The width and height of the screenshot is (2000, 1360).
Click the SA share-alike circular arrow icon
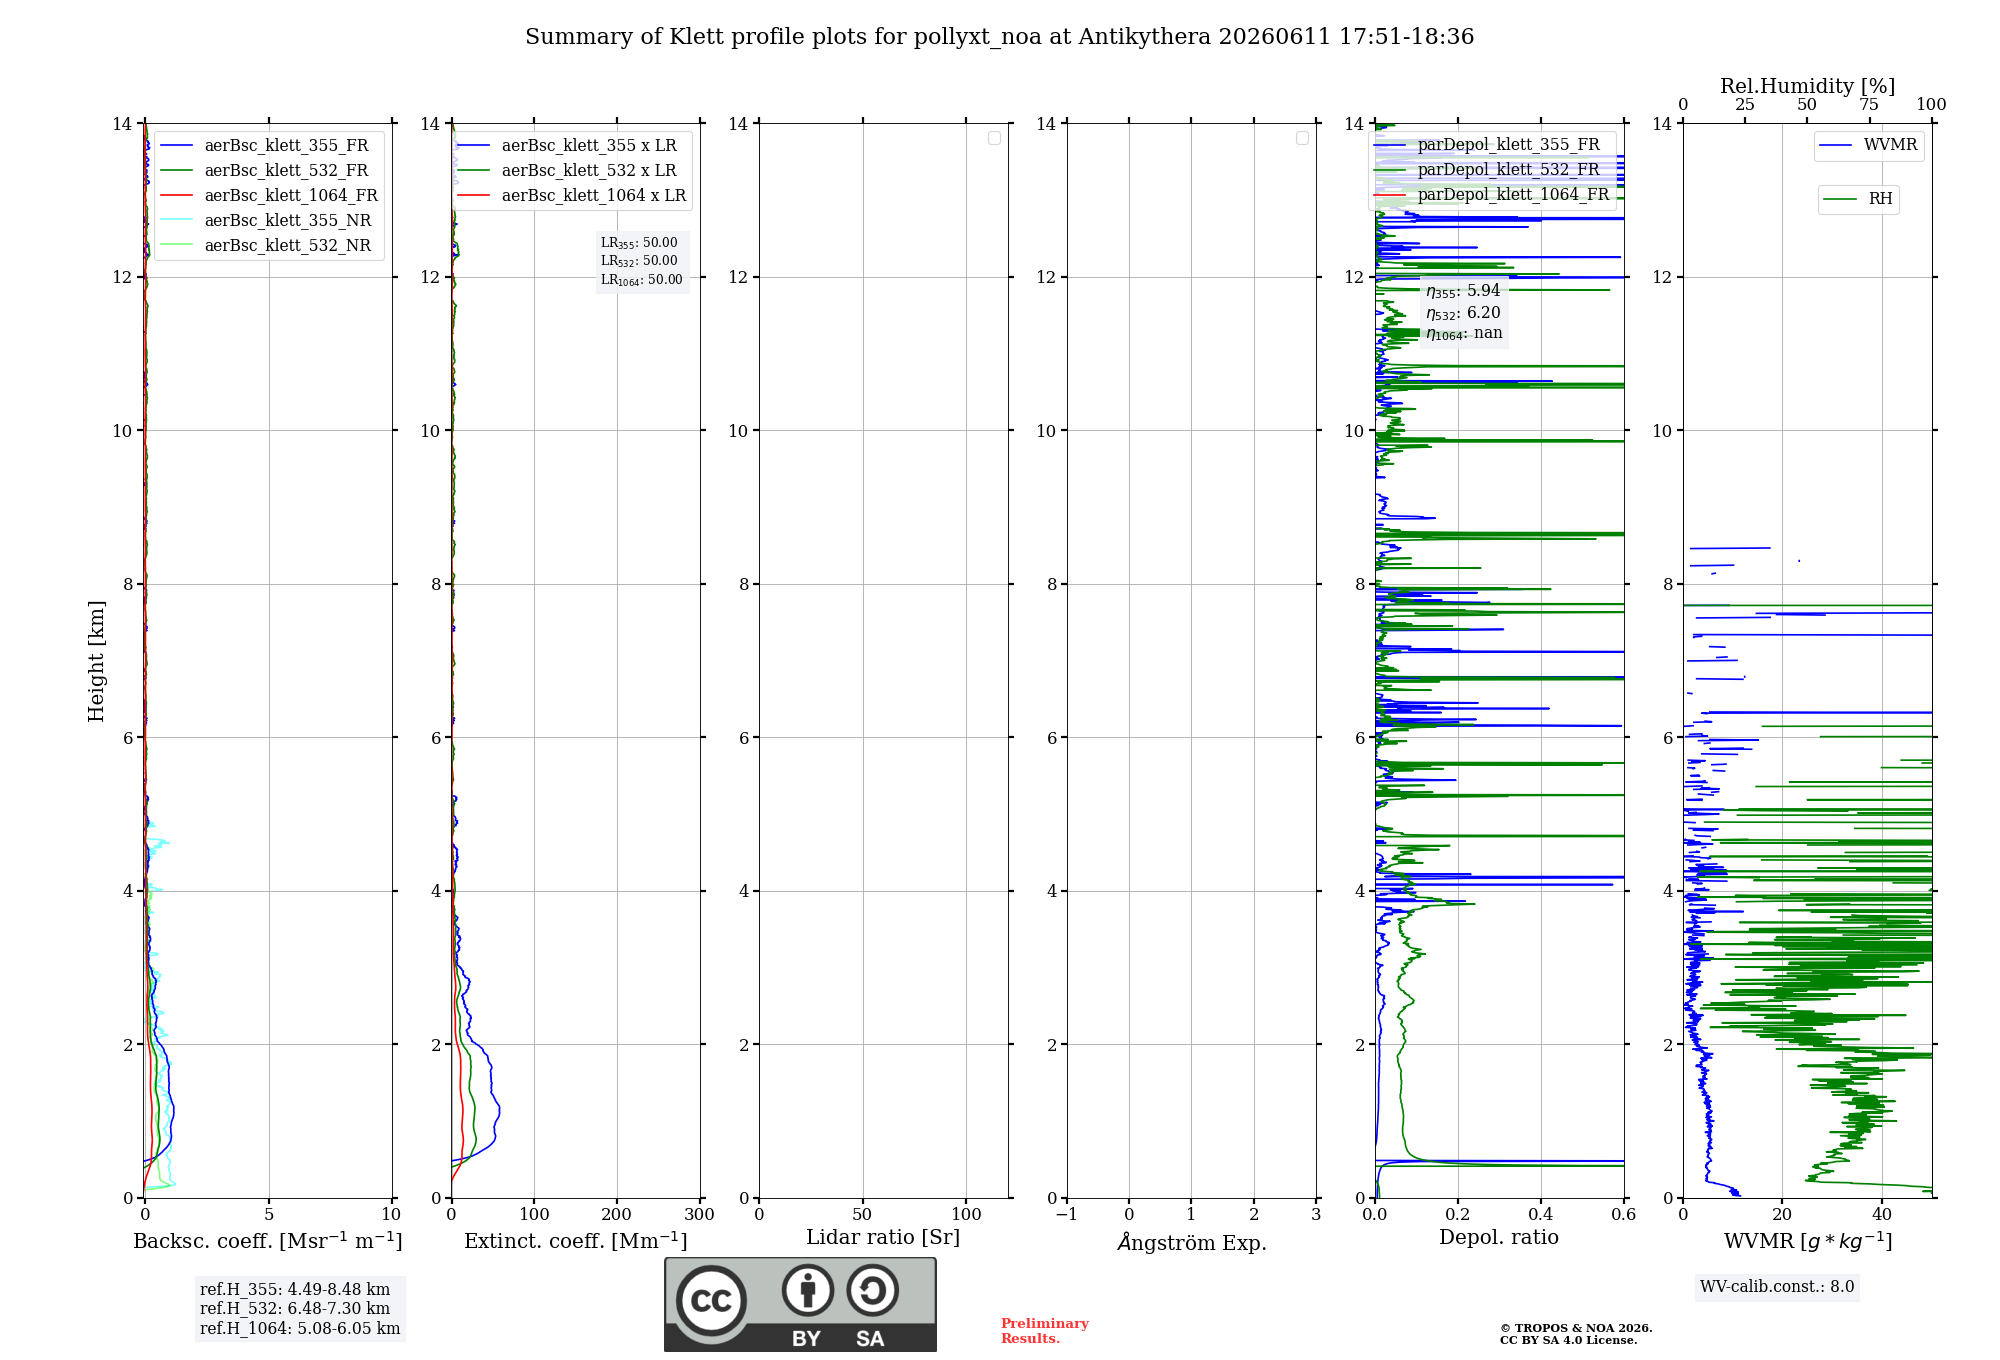(x=872, y=1290)
